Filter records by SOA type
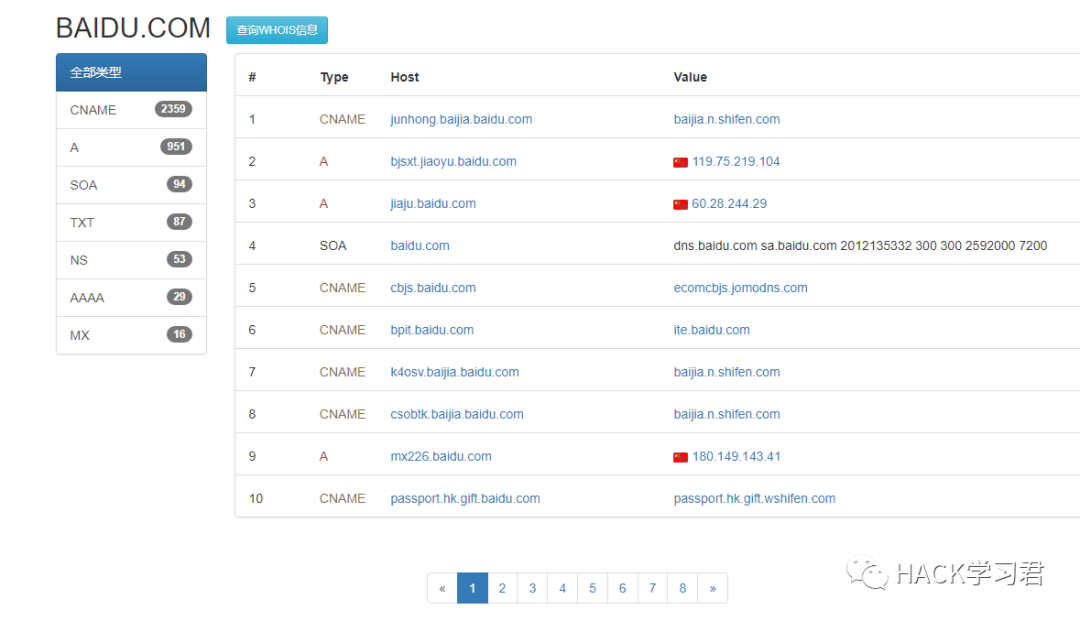 pos(132,185)
